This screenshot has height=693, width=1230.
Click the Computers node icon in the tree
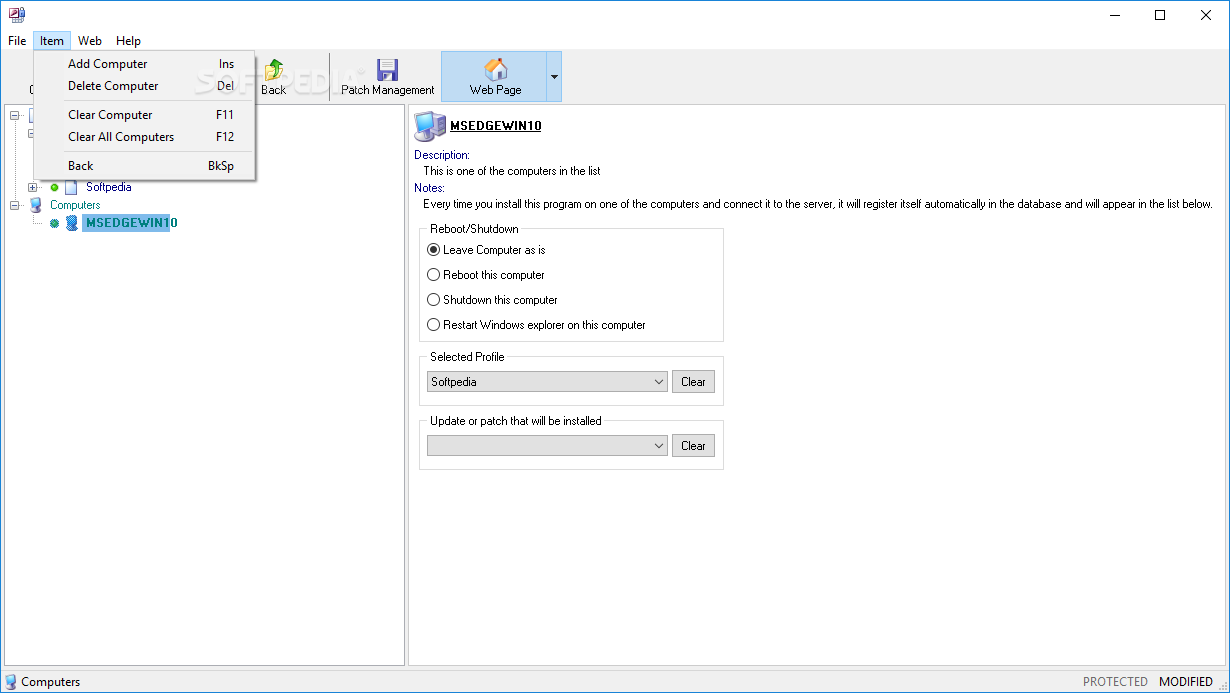(x=36, y=205)
